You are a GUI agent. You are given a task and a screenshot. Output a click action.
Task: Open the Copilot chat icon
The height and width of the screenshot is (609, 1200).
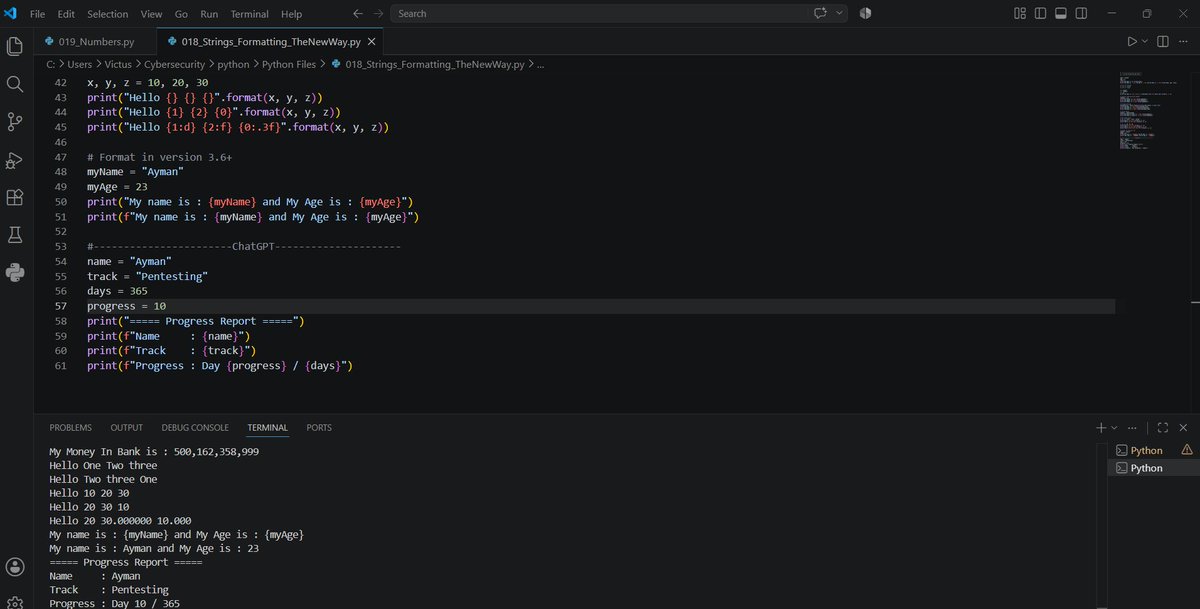click(821, 14)
